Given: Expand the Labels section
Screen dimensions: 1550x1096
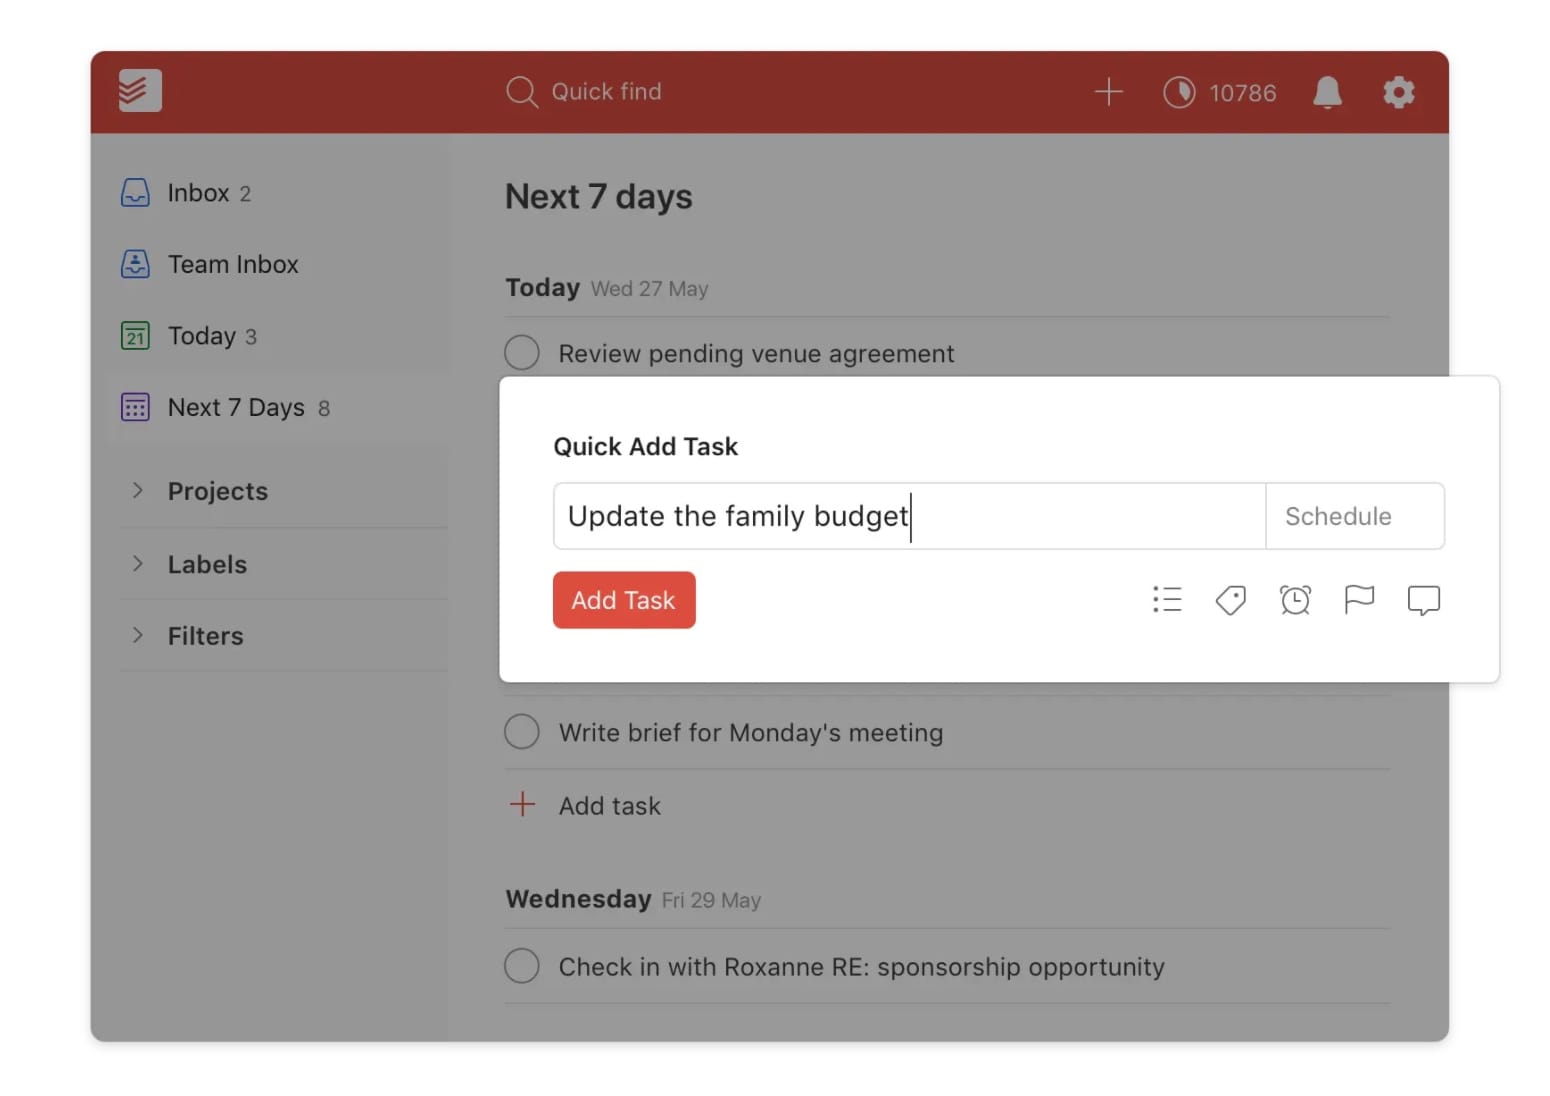Looking at the screenshot, I should click(x=138, y=564).
